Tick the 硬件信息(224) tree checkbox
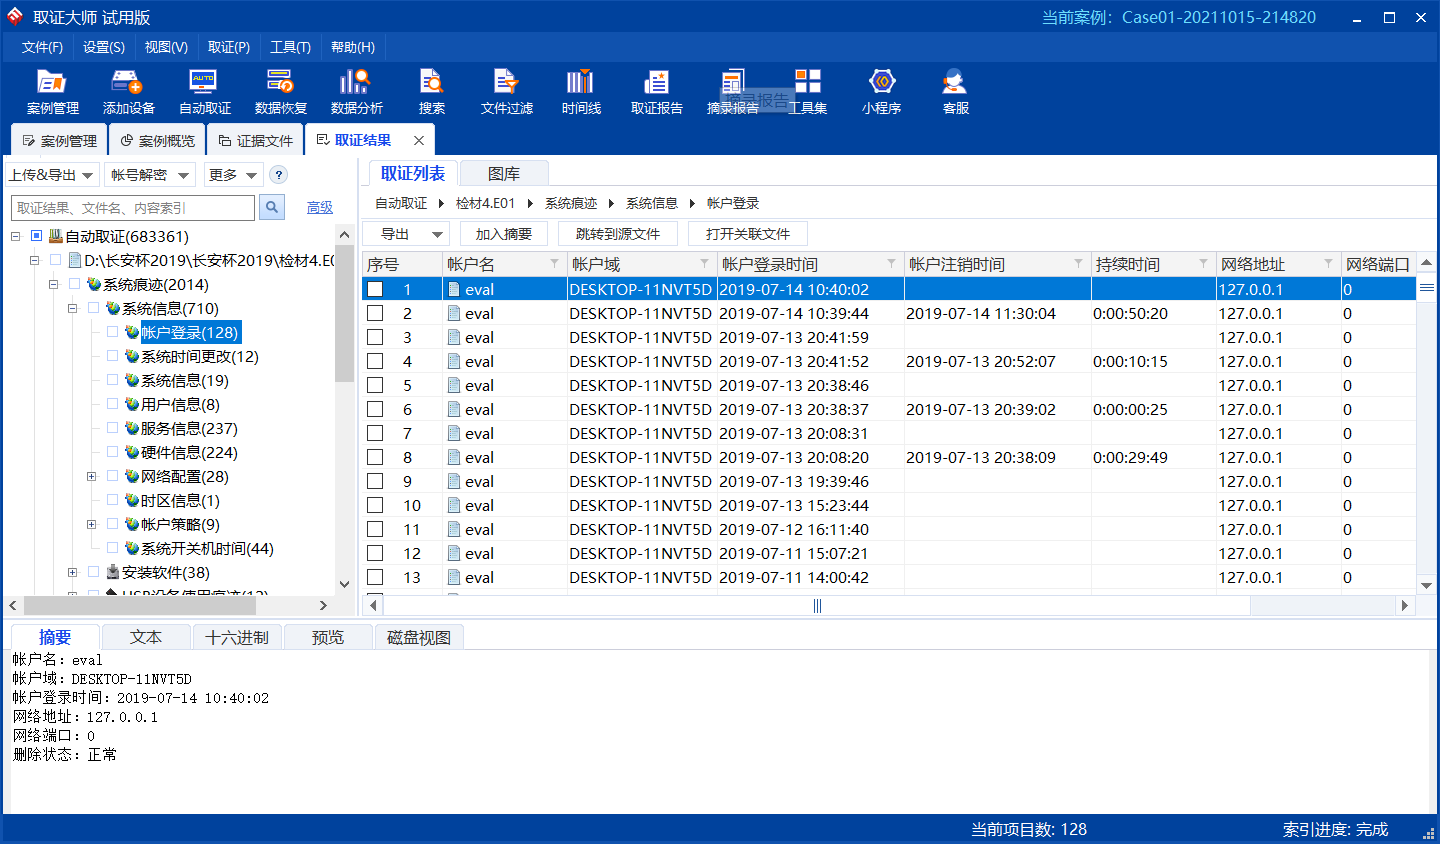This screenshot has height=844, width=1440. point(113,452)
